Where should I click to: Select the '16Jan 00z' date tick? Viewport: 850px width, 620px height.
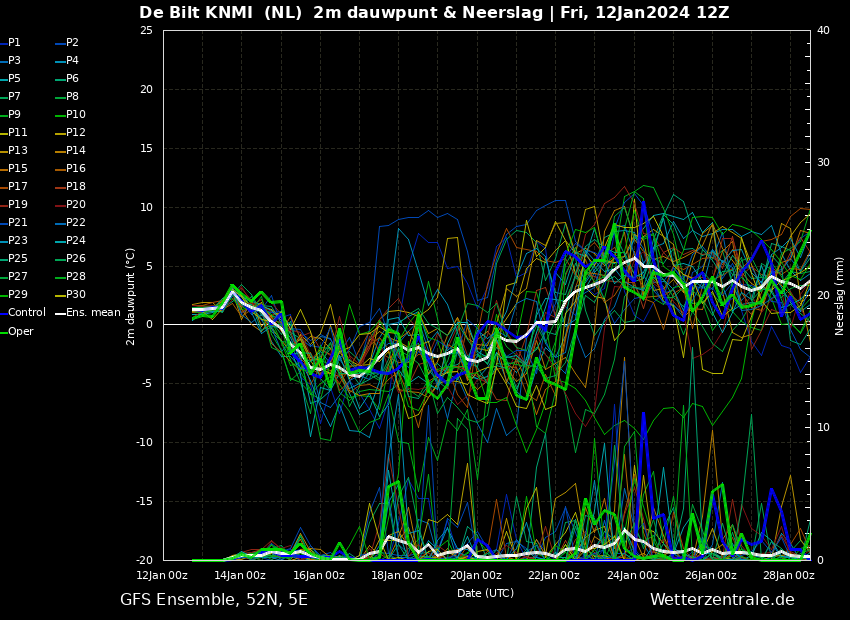click(318, 576)
